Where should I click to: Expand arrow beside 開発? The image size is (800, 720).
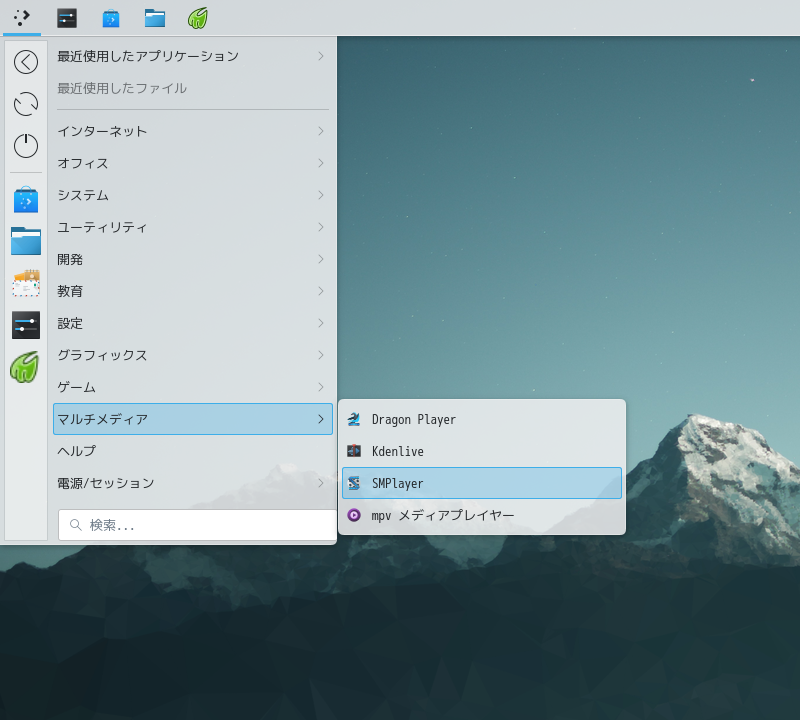321,259
